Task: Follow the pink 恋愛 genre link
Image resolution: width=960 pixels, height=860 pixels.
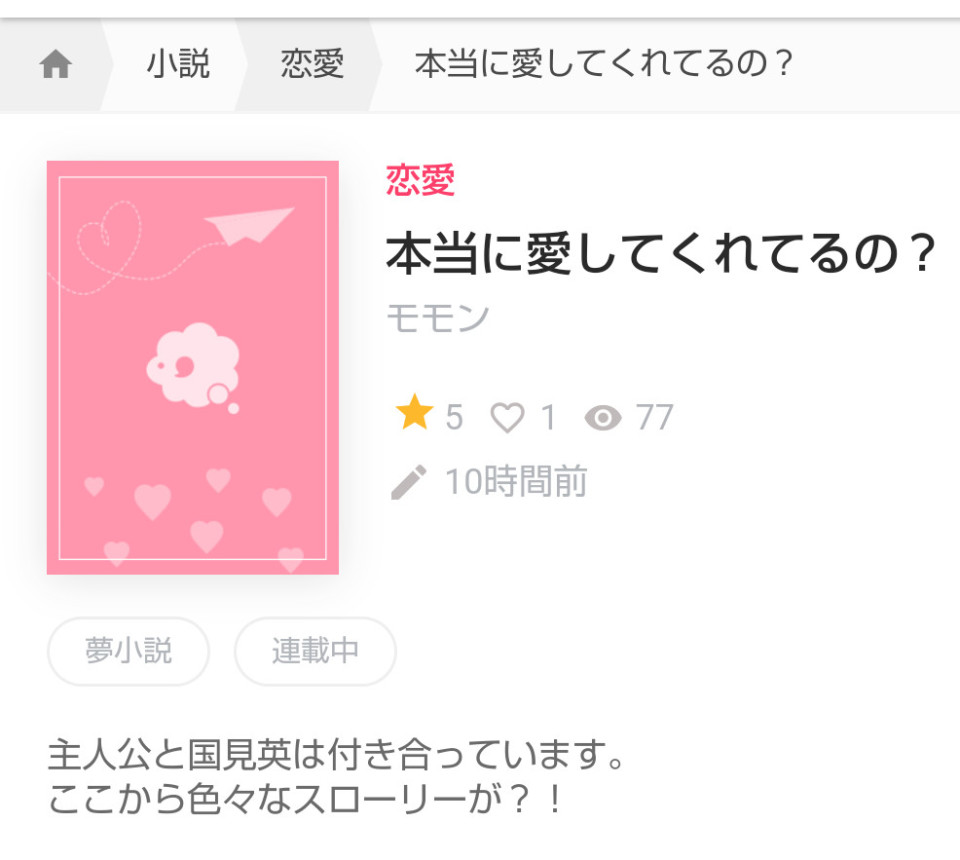Action: tap(420, 180)
